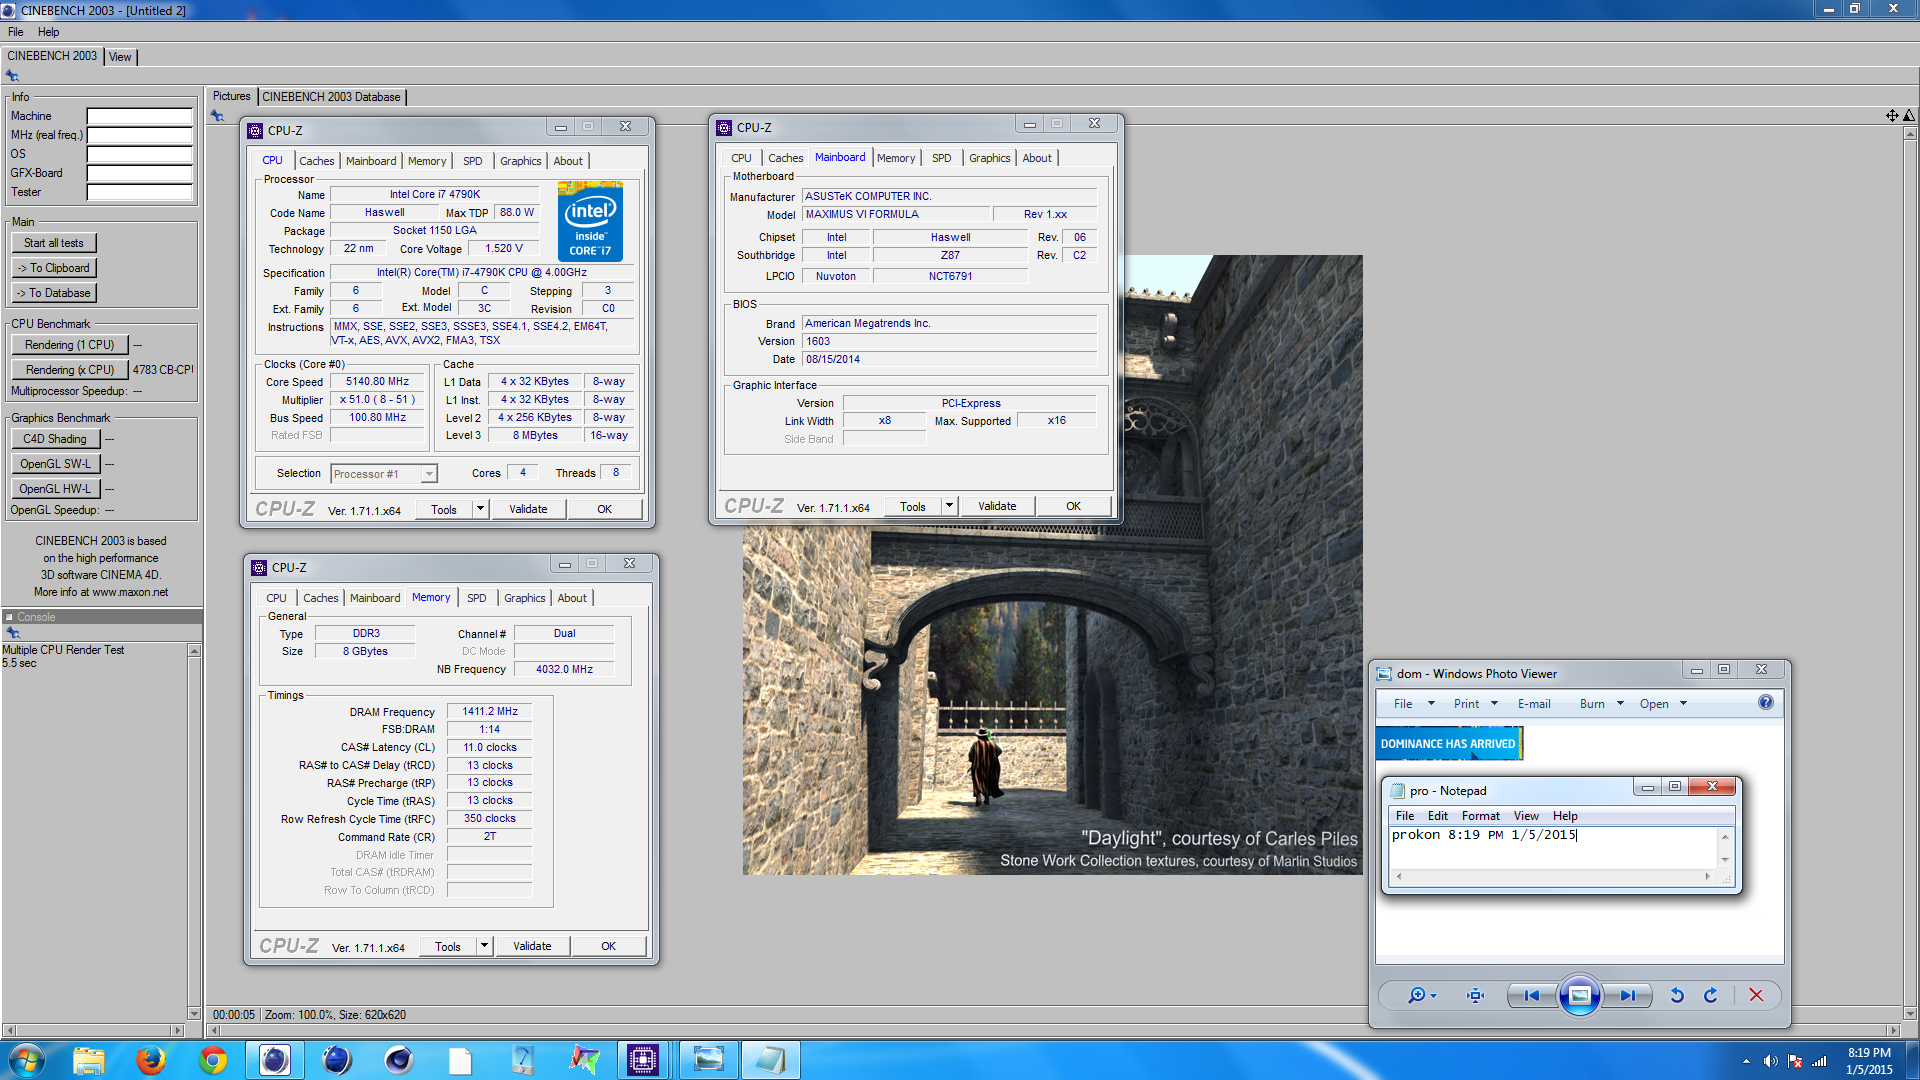The image size is (1920, 1080).
Task: Start the slideshow in Photo Viewer
Action: tap(1579, 995)
